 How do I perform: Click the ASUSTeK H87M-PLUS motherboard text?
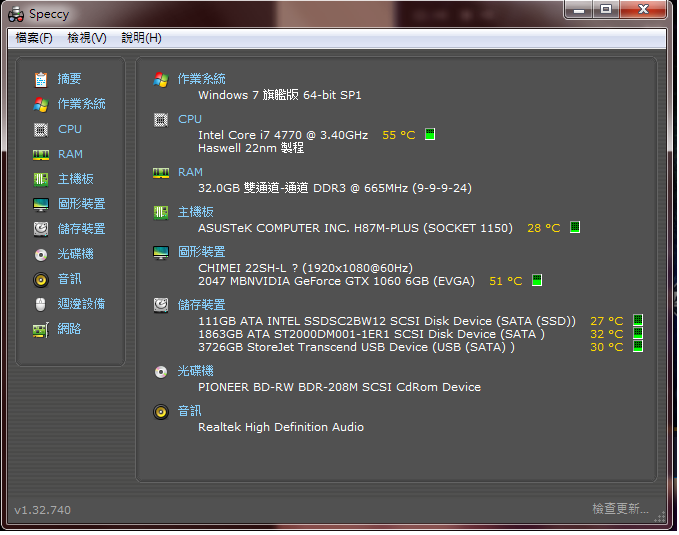click(355, 228)
